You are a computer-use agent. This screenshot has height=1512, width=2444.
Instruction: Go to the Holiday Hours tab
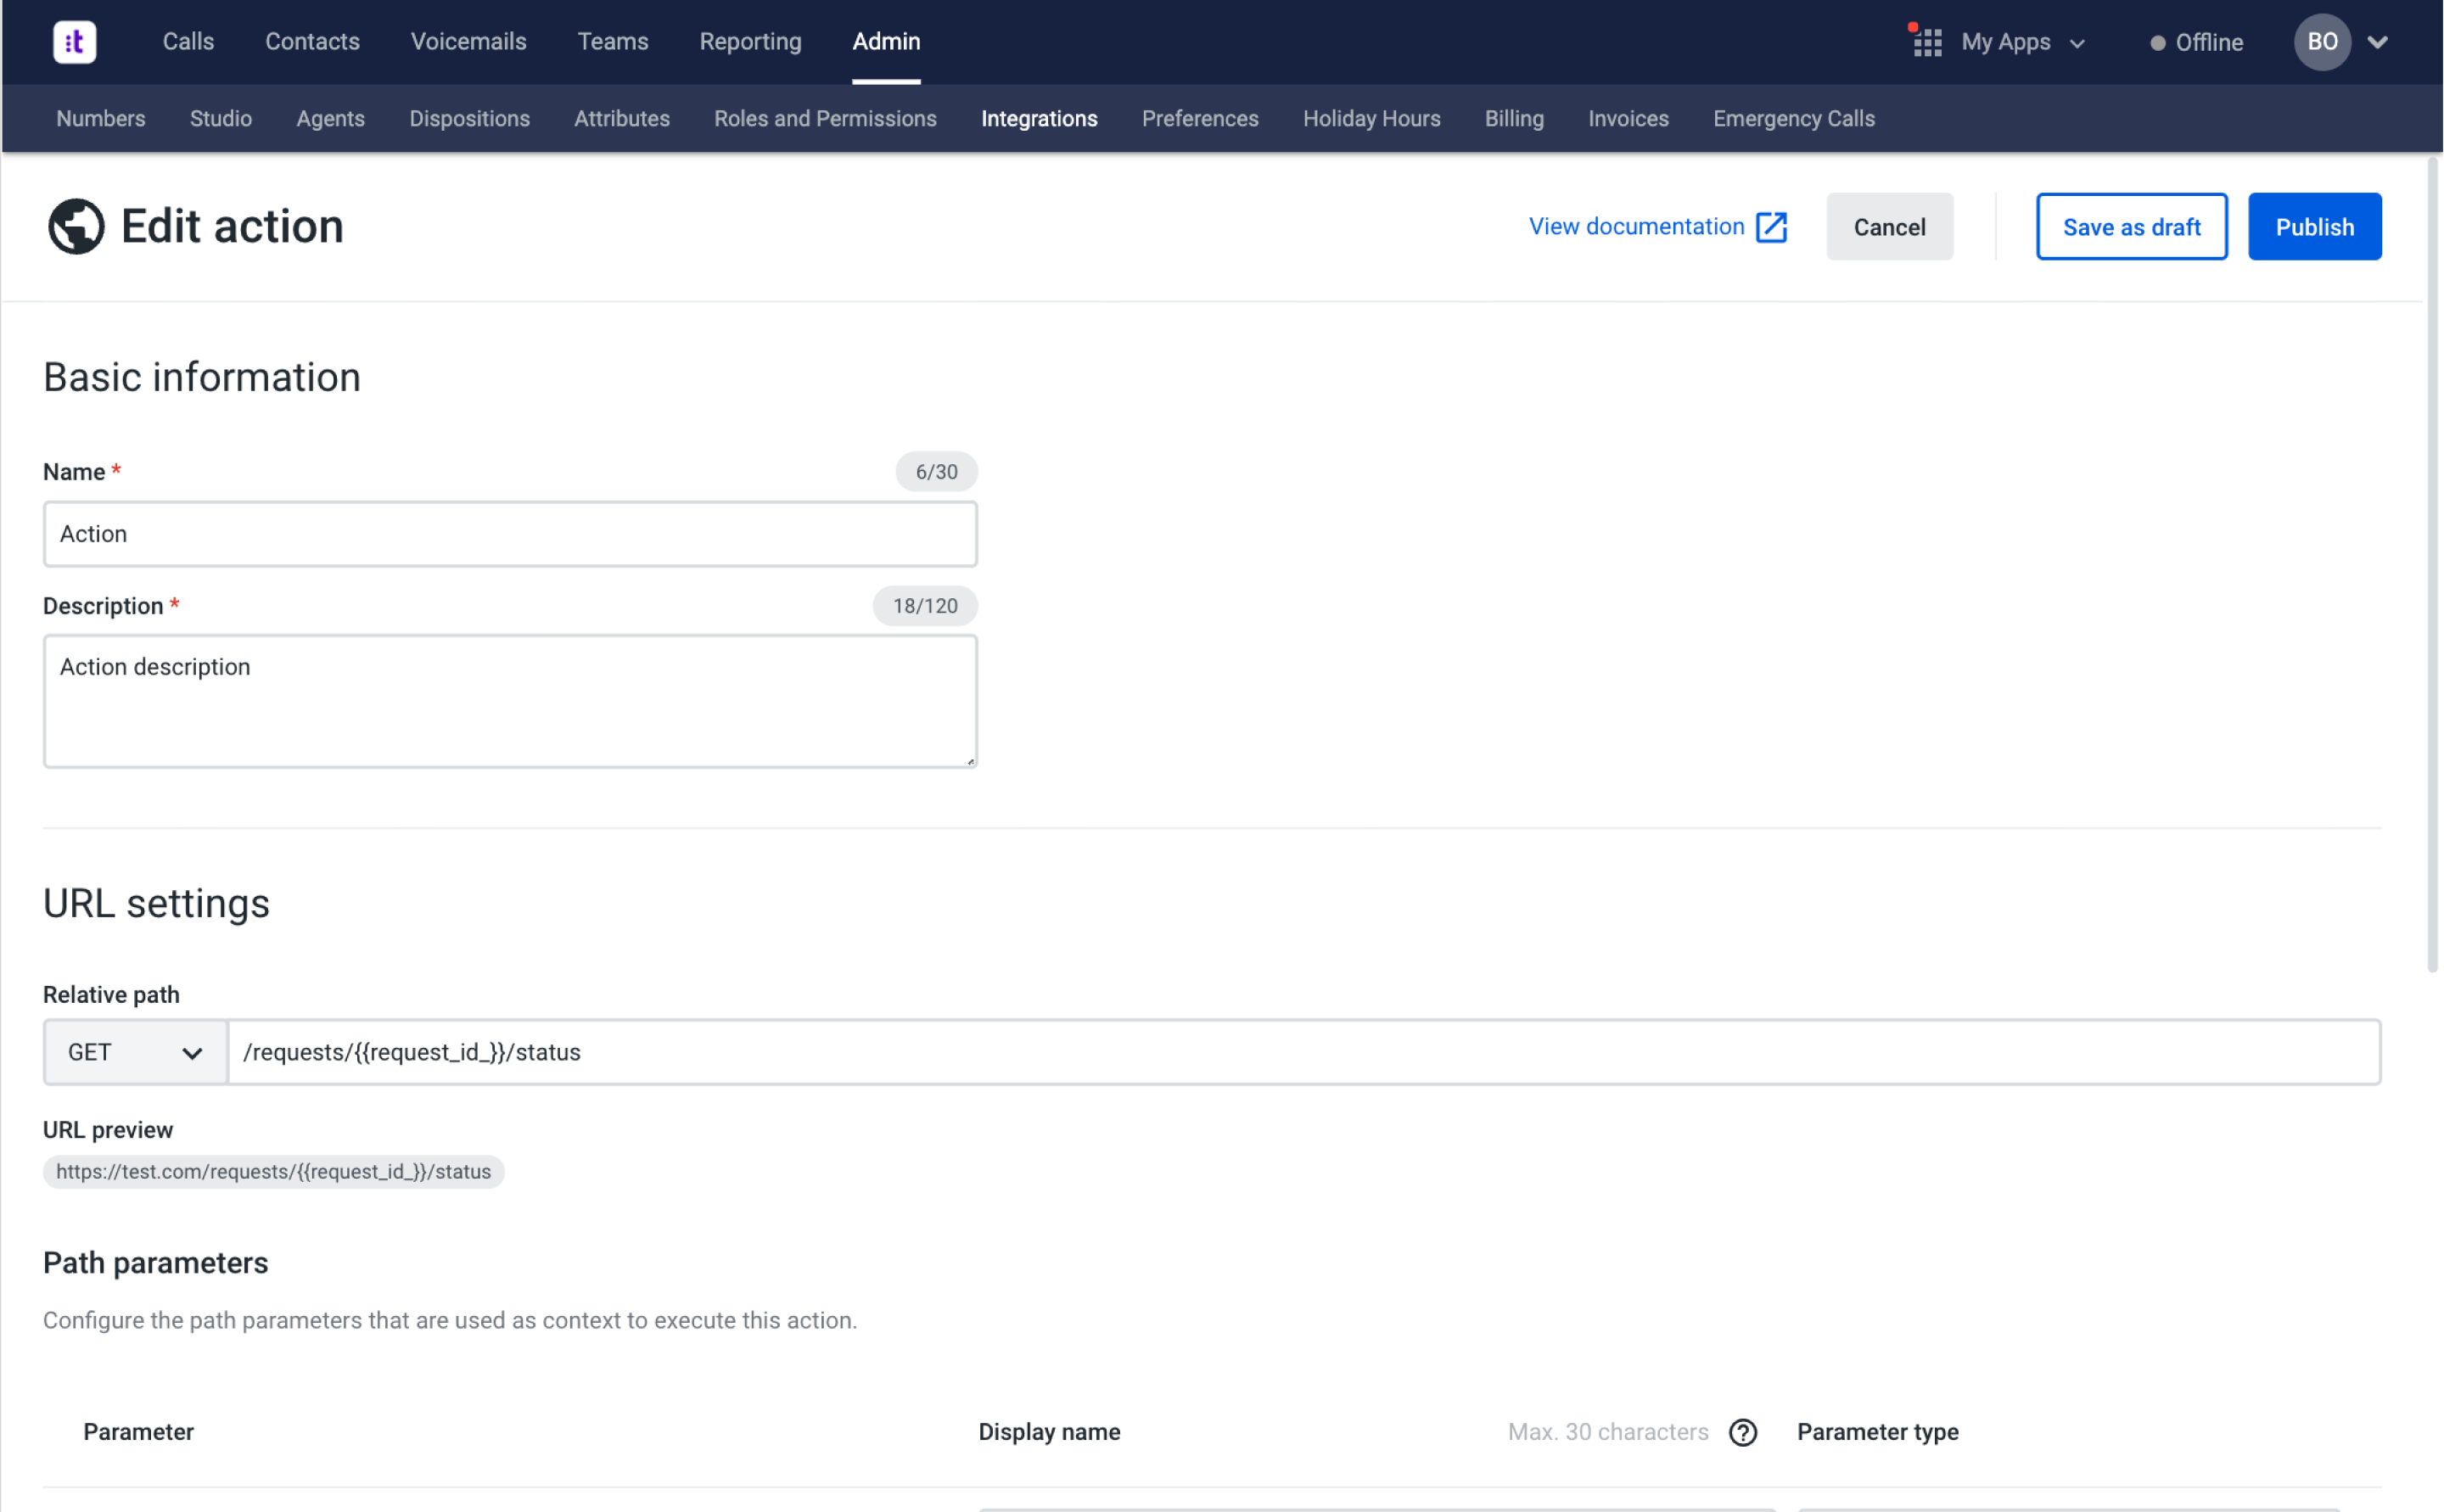pos(1371,118)
